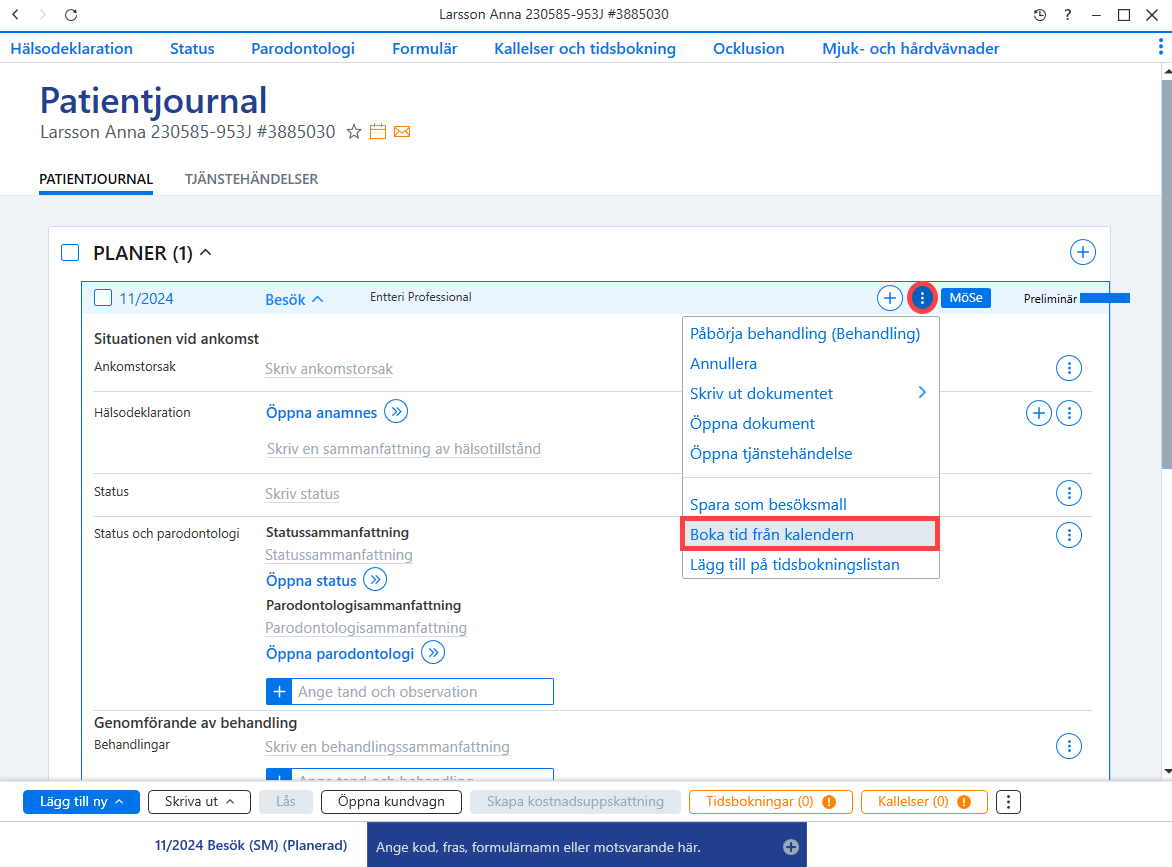Open the Lägg till ny dropdown
This screenshot has width=1172, height=867.
point(81,801)
